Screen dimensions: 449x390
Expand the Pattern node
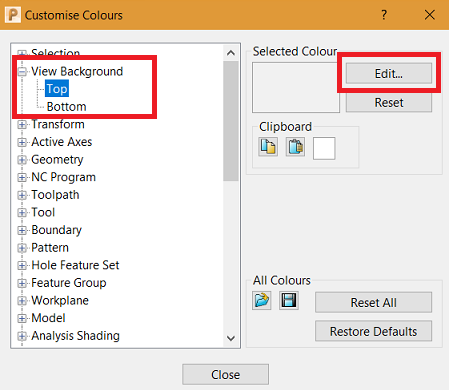22,248
